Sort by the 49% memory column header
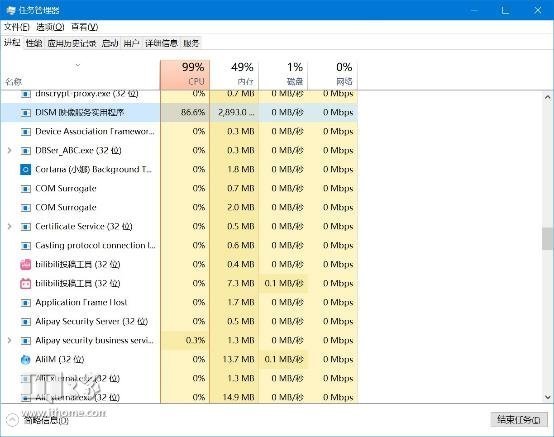Screen dimensions: 554x437 pos(234,75)
